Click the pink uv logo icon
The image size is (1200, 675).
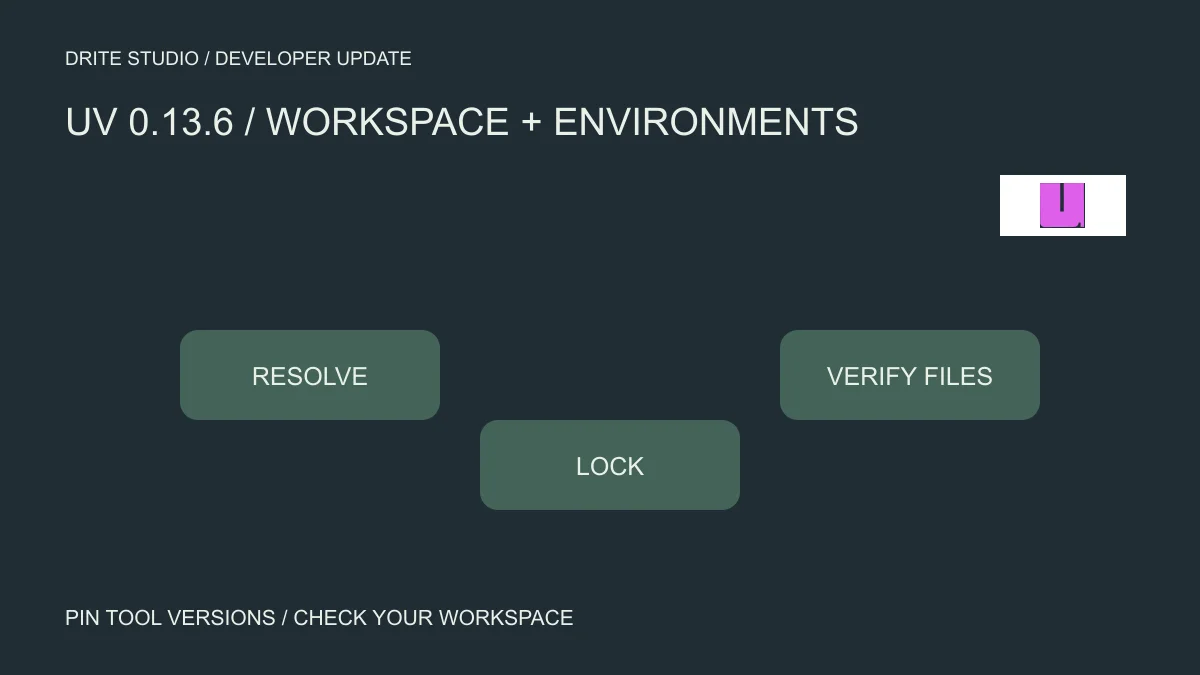1062,205
